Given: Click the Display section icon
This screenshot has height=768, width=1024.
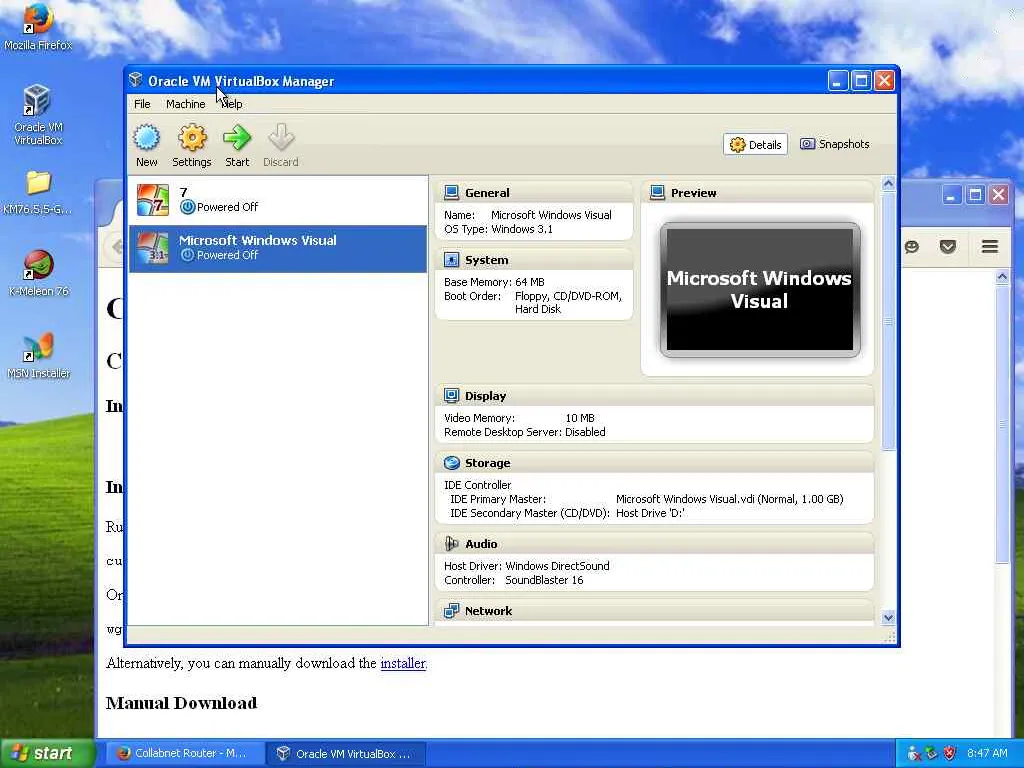Looking at the screenshot, I should [451, 396].
